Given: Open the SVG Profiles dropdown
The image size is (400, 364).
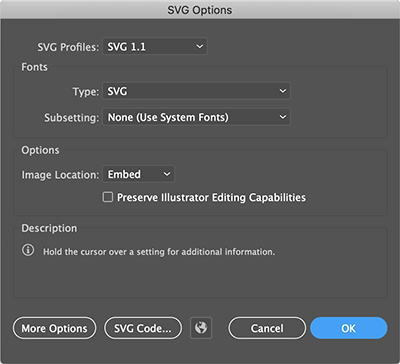Looking at the screenshot, I should 155,46.
